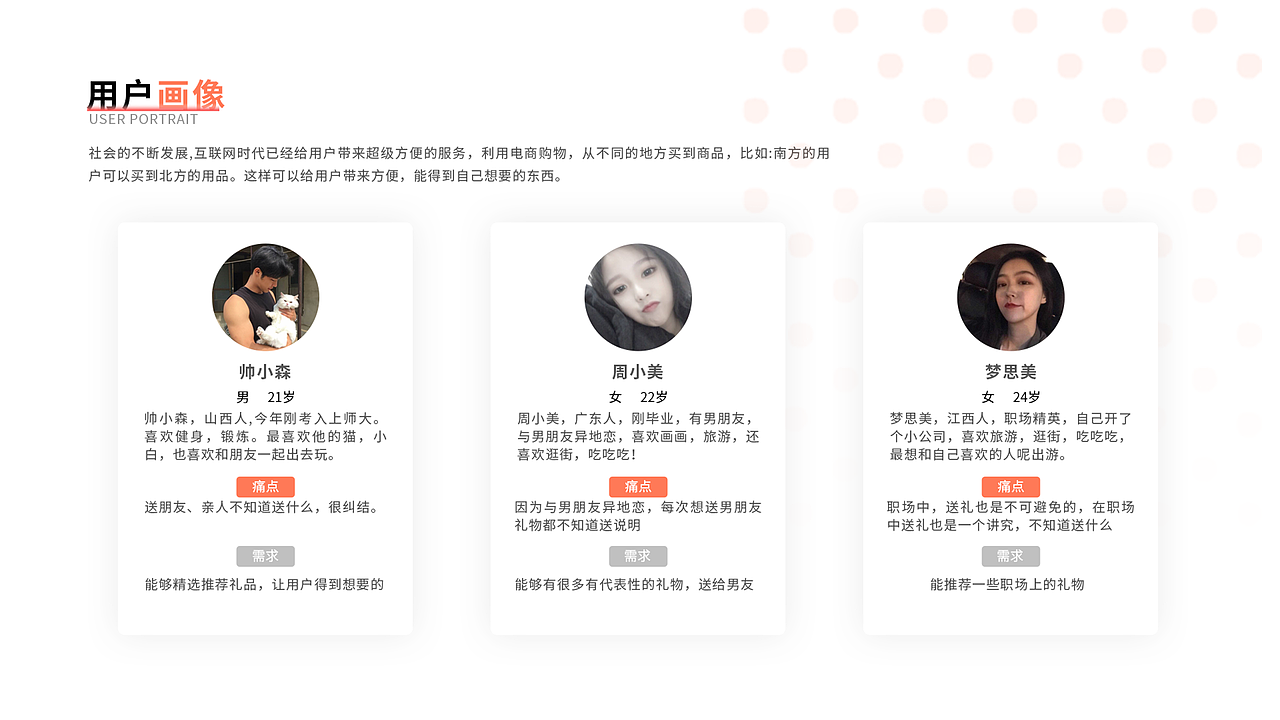Click the text 能推荐一些职场上的礼物
The image size is (1280, 720).
pos(1007,584)
